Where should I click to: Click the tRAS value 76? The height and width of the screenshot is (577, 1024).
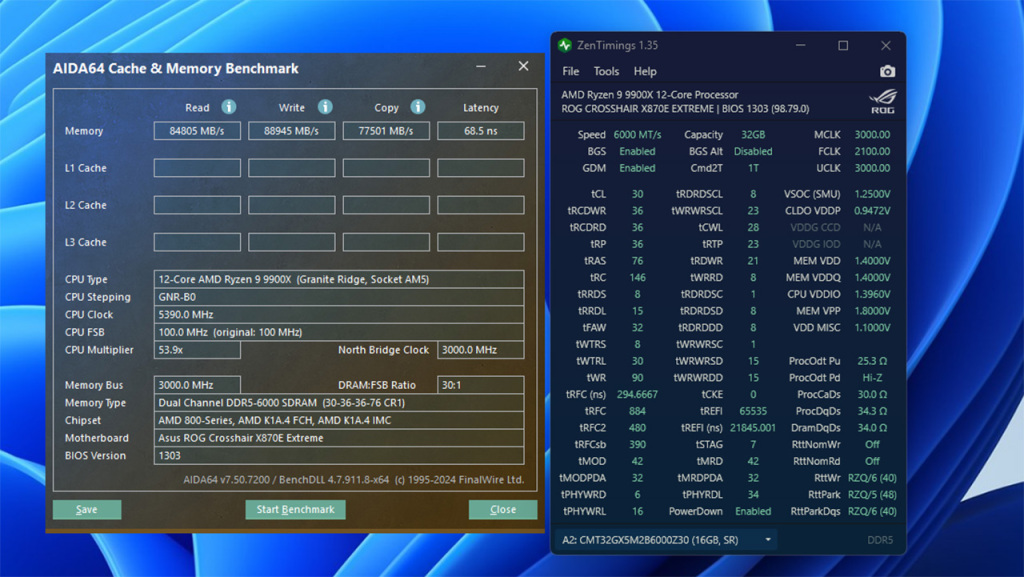(637, 260)
